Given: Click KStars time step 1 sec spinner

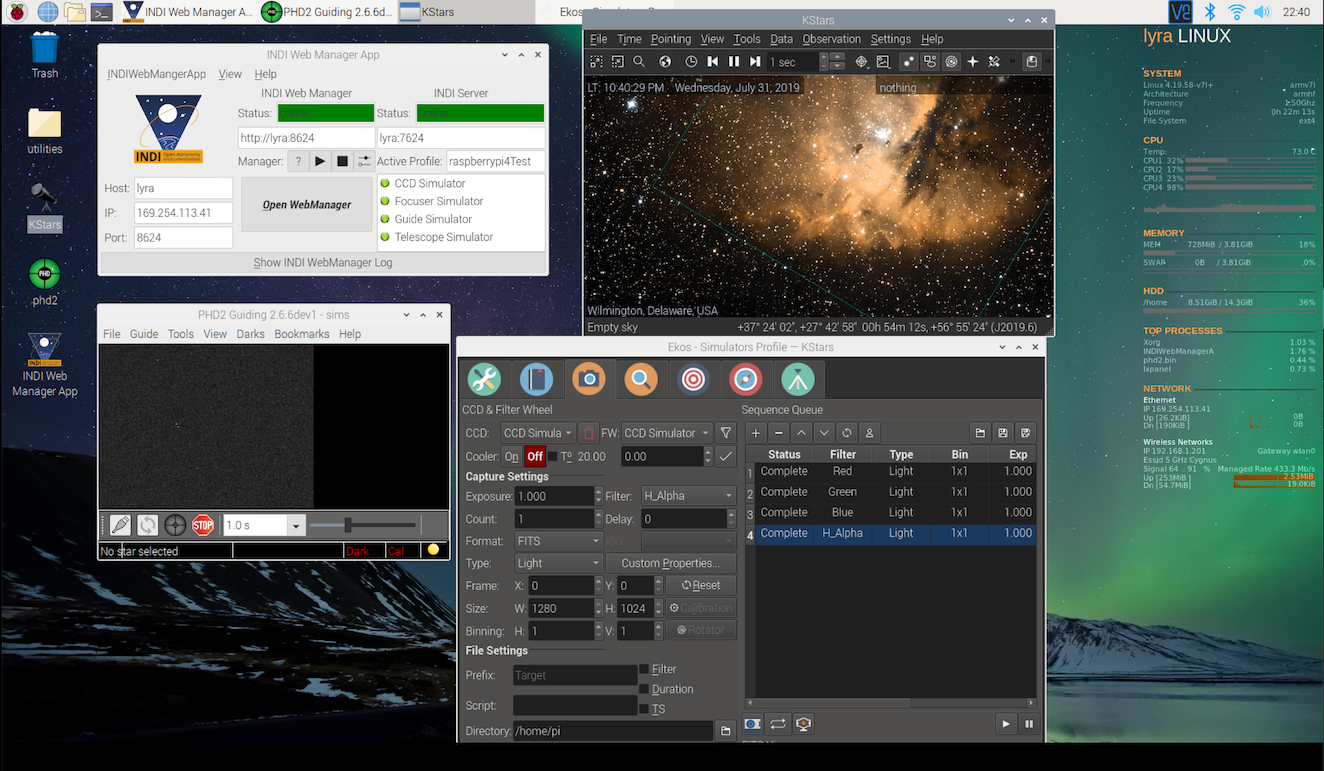Looking at the screenshot, I should (x=806, y=62).
